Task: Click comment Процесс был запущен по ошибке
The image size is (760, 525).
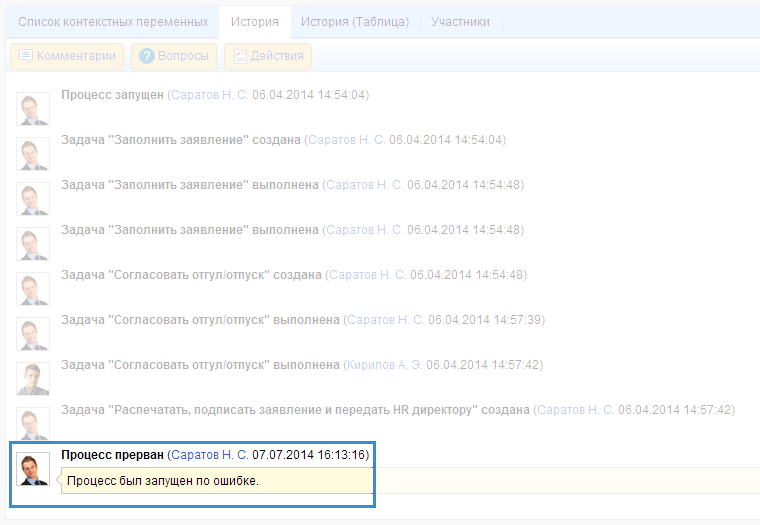Action: (163, 481)
